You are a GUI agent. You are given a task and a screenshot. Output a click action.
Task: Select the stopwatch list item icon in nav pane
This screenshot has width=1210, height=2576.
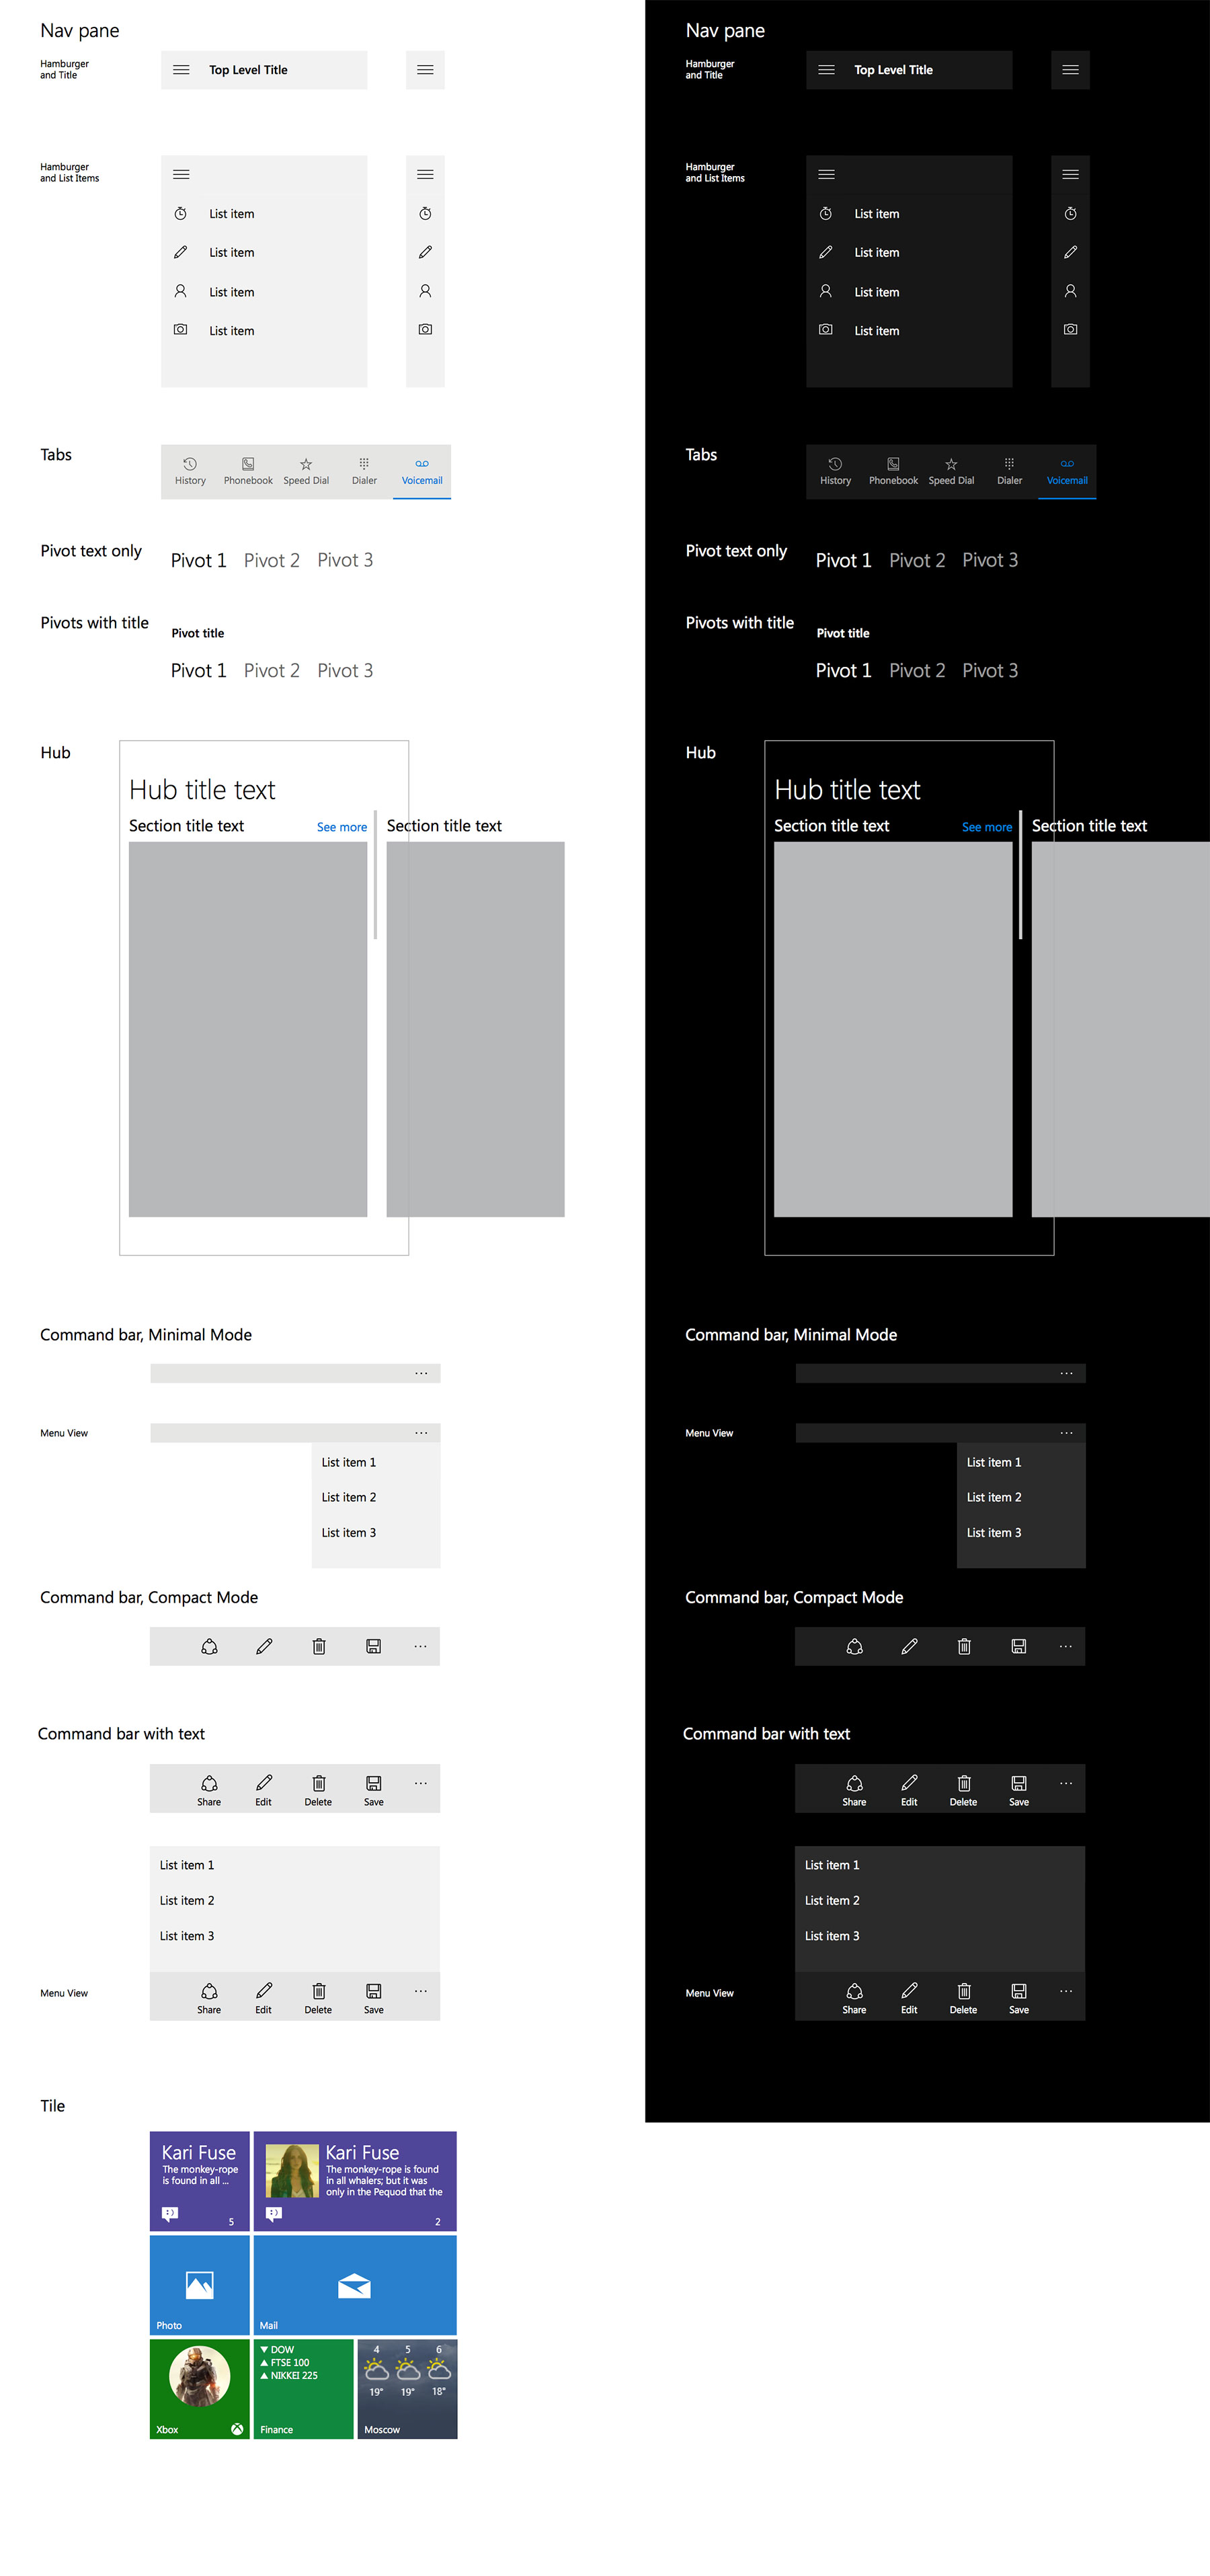tap(181, 213)
